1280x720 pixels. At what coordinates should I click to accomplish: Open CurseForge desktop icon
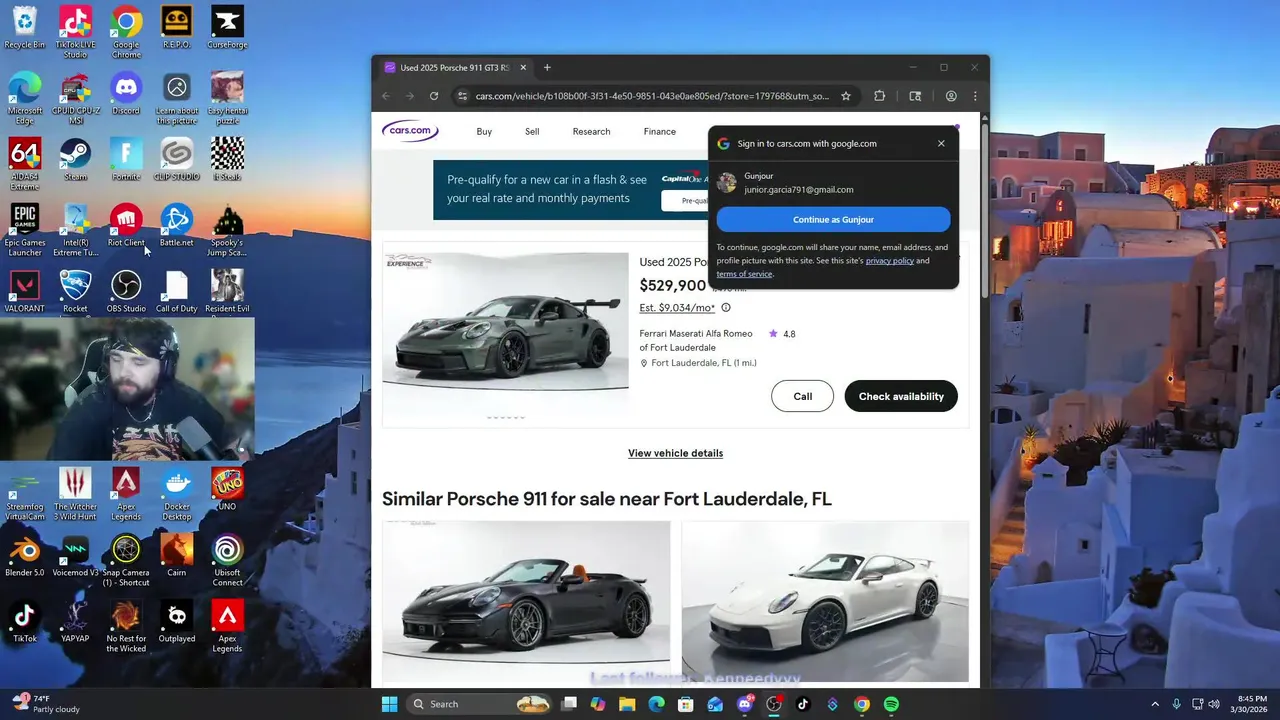pyautogui.click(x=227, y=27)
